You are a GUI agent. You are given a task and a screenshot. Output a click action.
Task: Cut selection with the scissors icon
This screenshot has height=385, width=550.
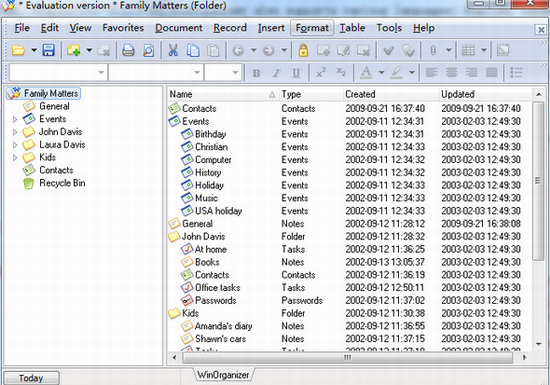[173, 50]
